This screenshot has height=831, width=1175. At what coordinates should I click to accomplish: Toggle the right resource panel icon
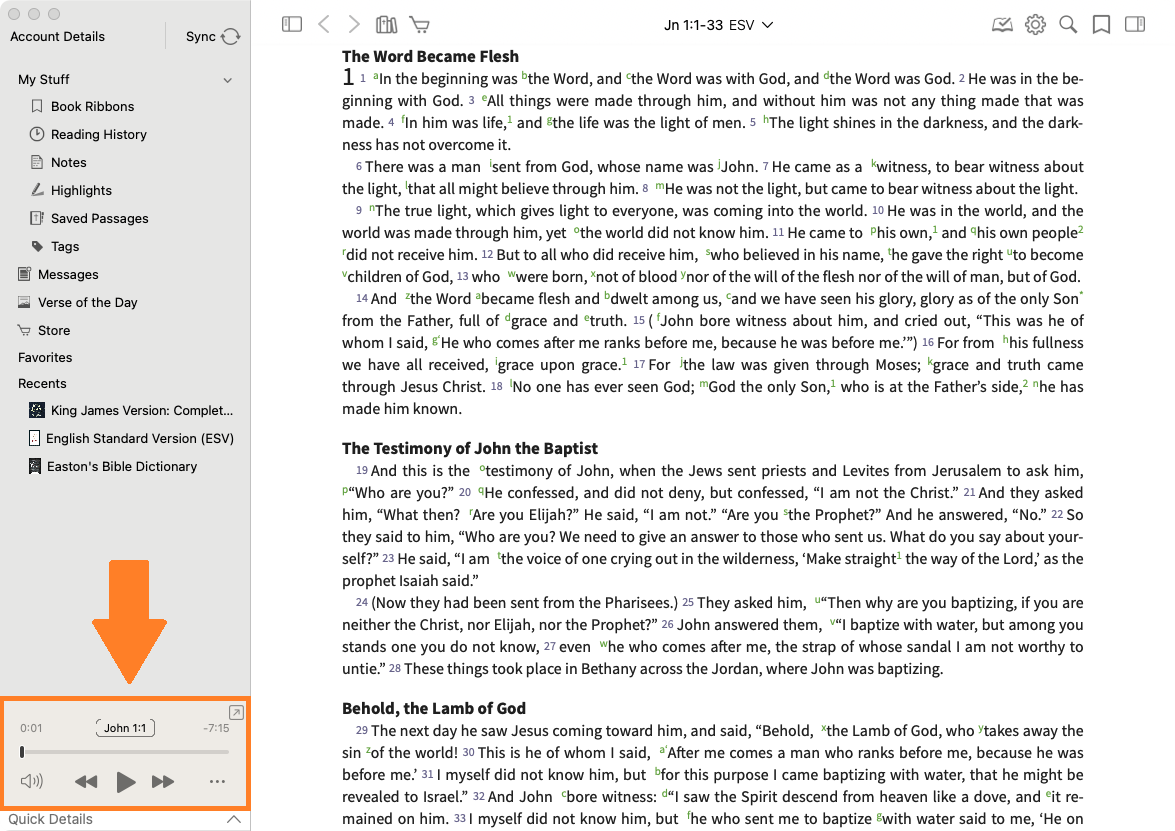1134,24
